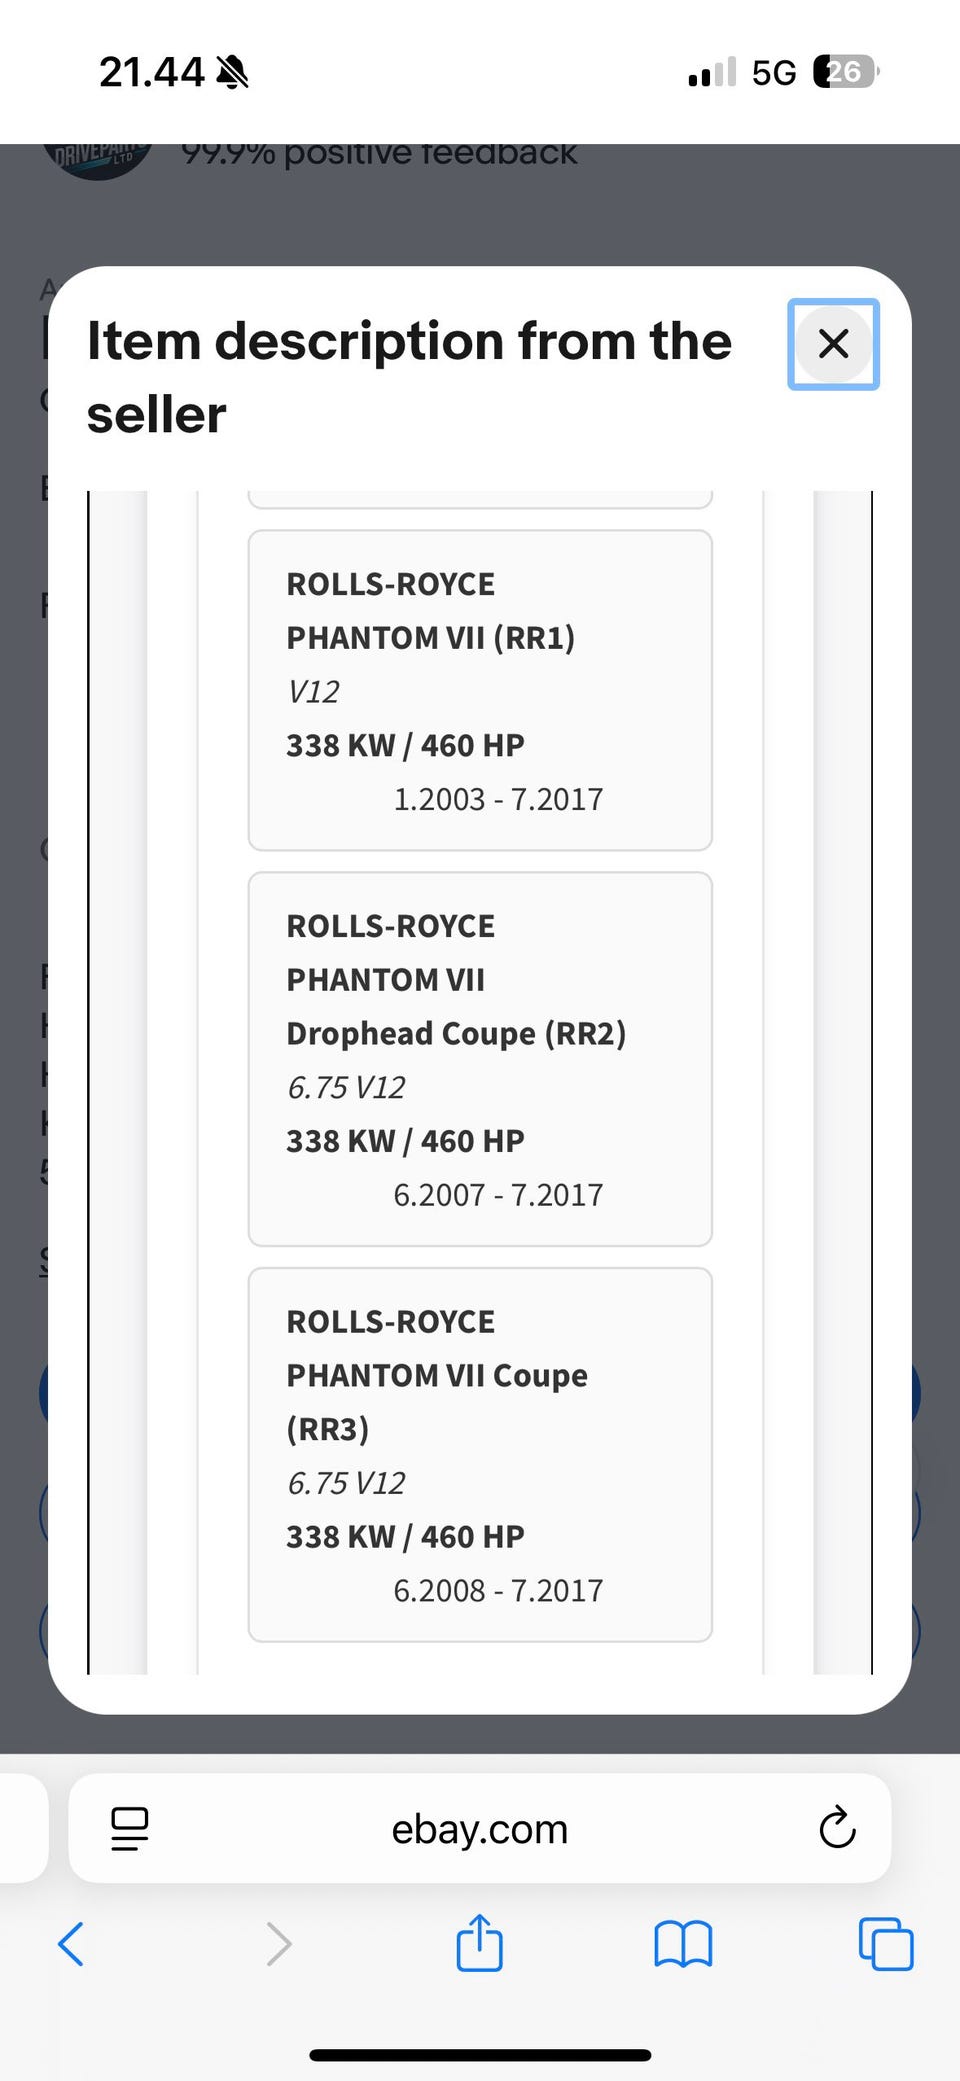Tap the silent mode bell icon
Viewport: 960px width, 2081px height.
233,72
